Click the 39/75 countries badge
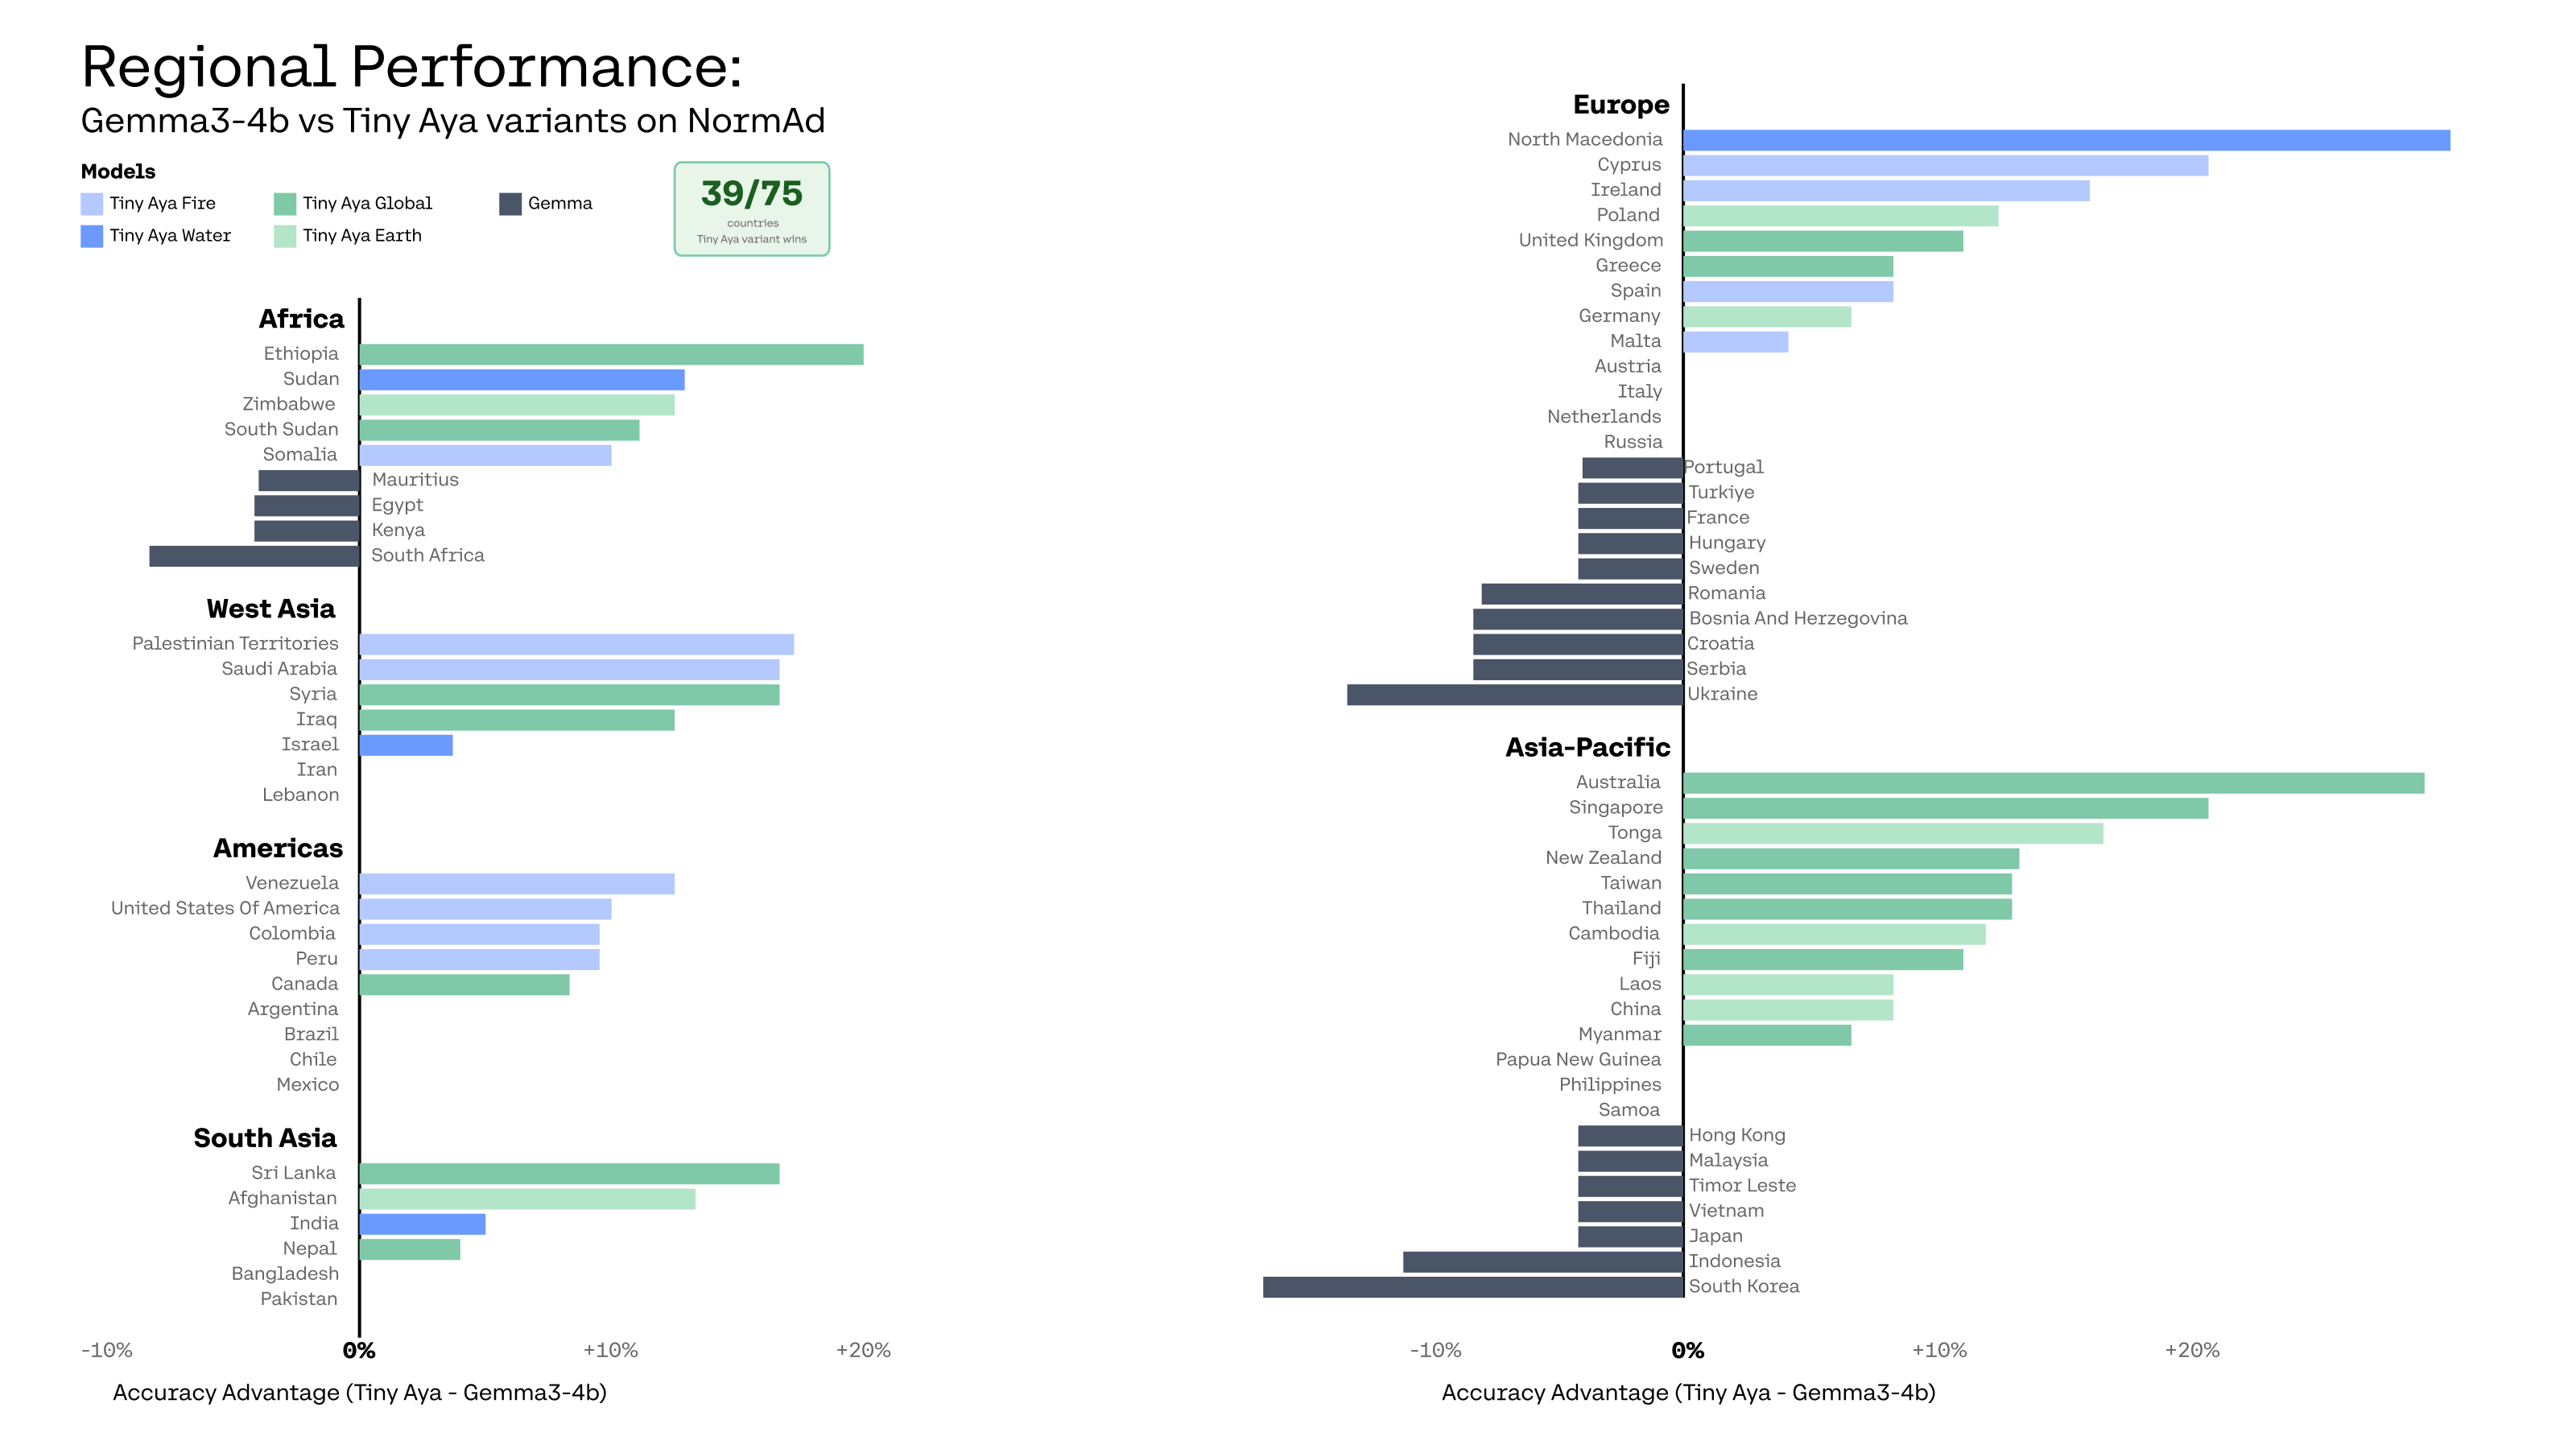The image size is (2576, 1449). coord(752,209)
